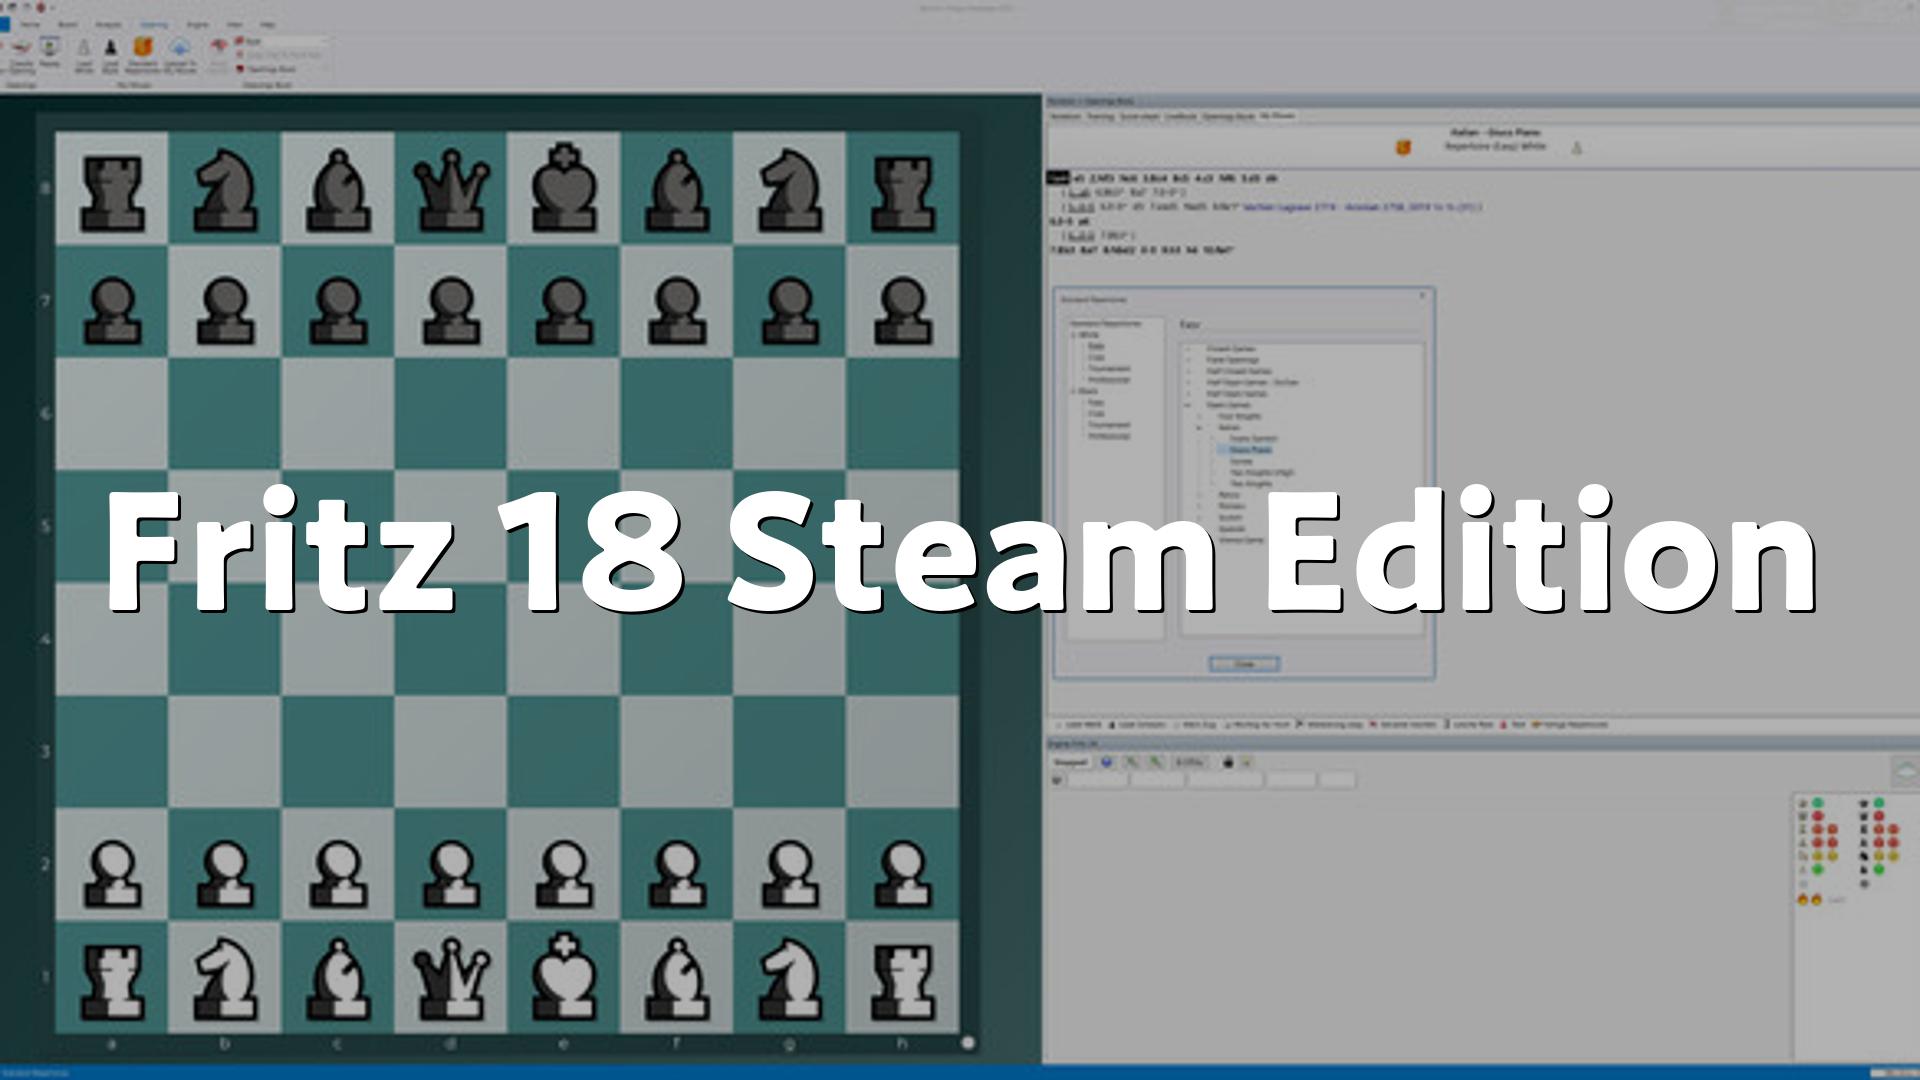Collapse the Italian tree node

click(x=1199, y=428)
